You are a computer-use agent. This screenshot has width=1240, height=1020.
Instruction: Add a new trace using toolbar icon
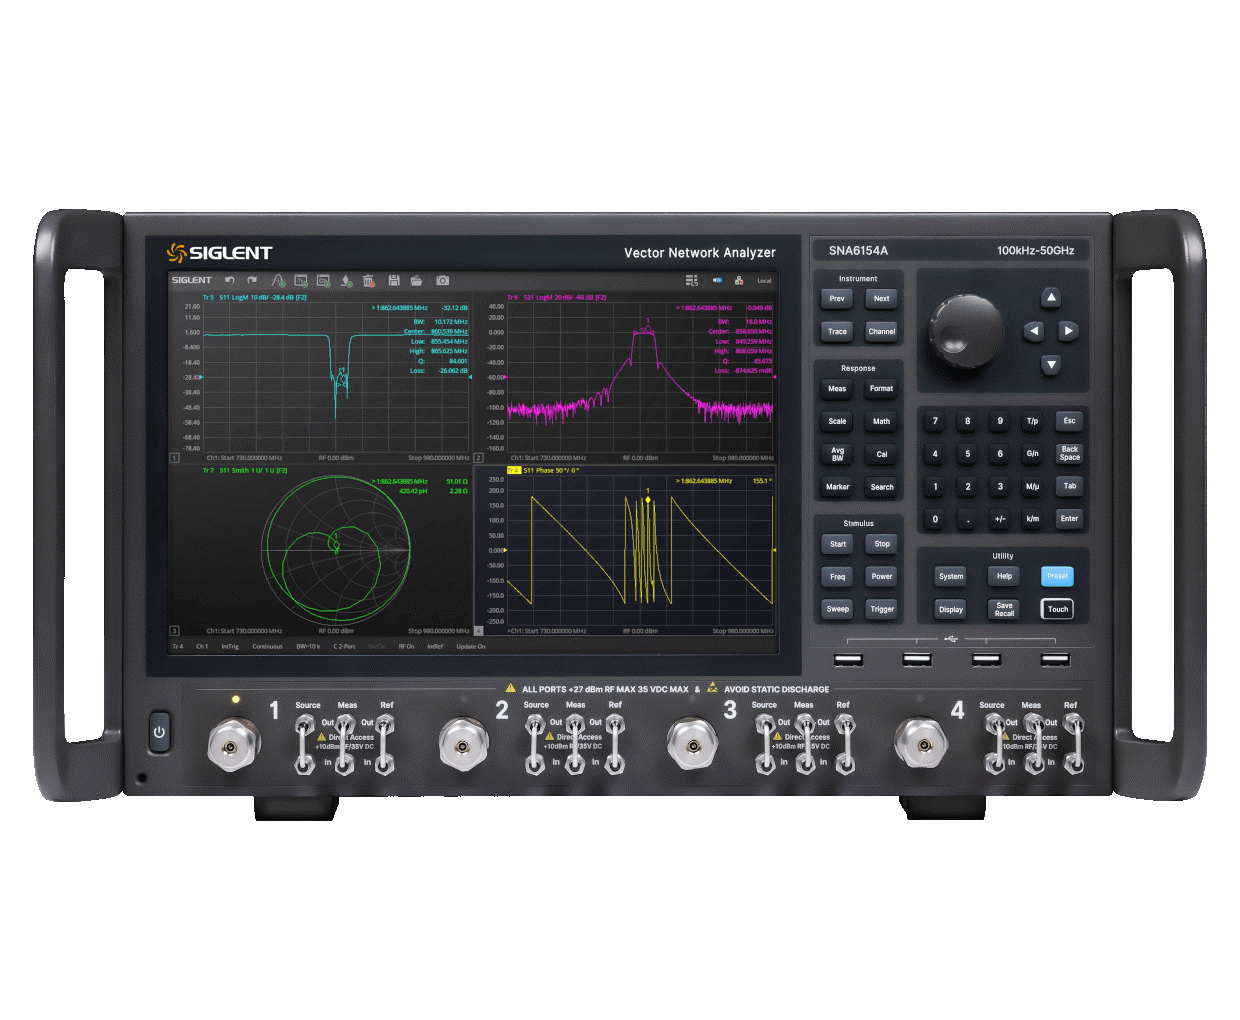[278, 281]
